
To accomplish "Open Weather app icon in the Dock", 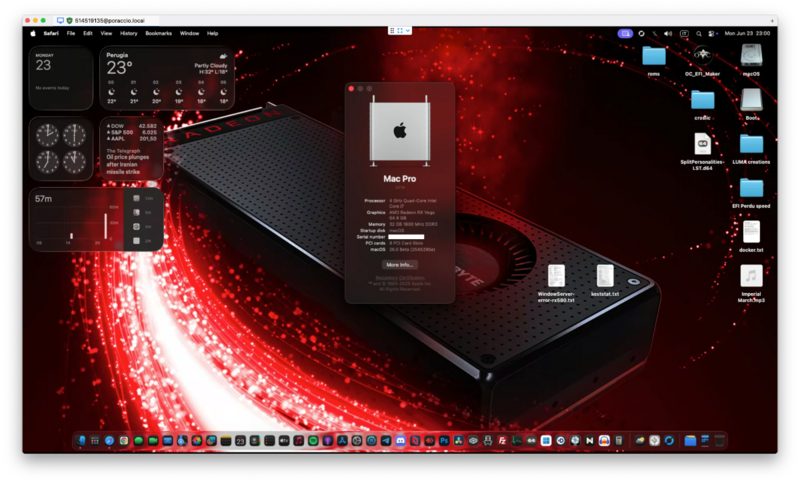I will coord(640,441).
